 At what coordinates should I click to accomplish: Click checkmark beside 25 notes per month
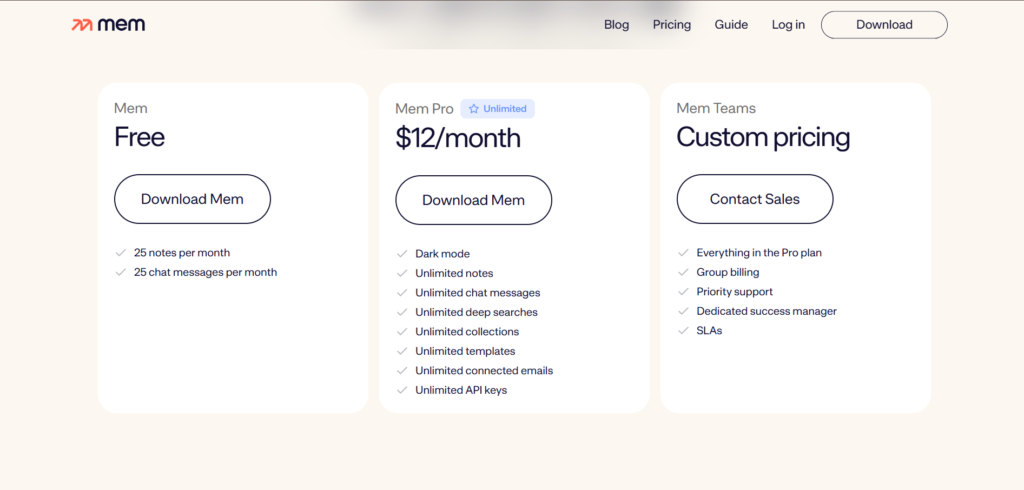click(121, 253)
